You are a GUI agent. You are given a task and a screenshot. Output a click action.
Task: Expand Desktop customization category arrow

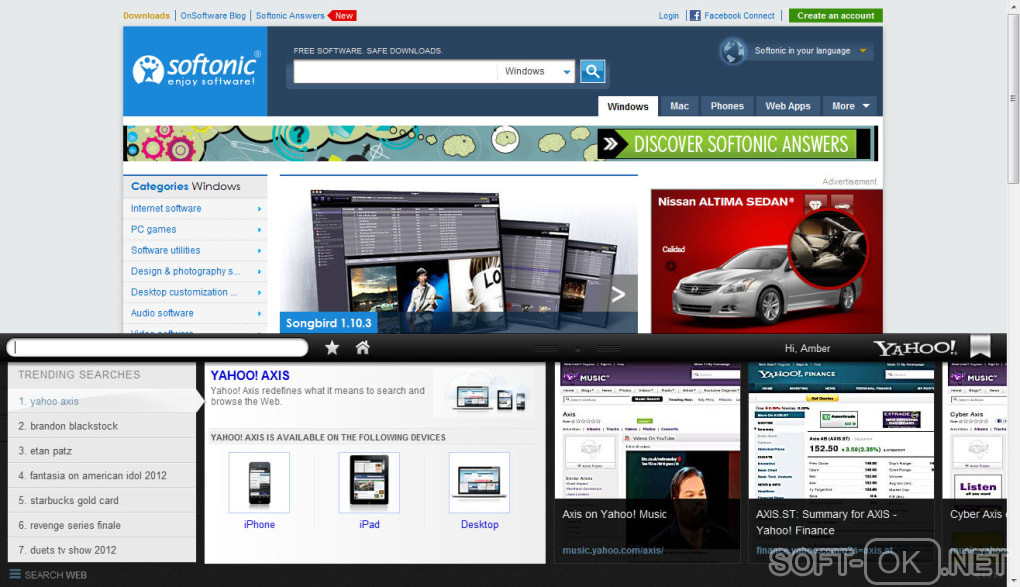(x=259, y=292)
